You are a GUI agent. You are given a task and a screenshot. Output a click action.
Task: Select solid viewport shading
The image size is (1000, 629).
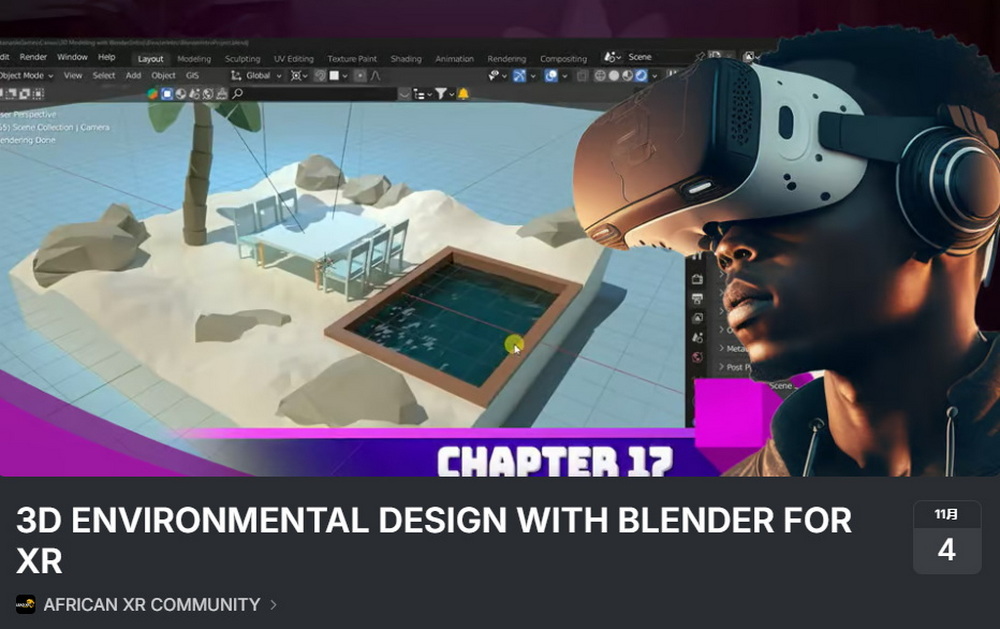(614, 76)
